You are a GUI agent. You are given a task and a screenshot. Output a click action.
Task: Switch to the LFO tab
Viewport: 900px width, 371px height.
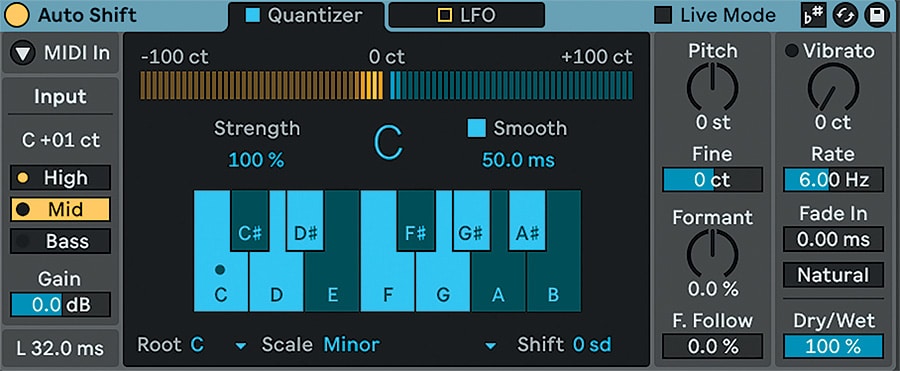[x=466, y=15]
